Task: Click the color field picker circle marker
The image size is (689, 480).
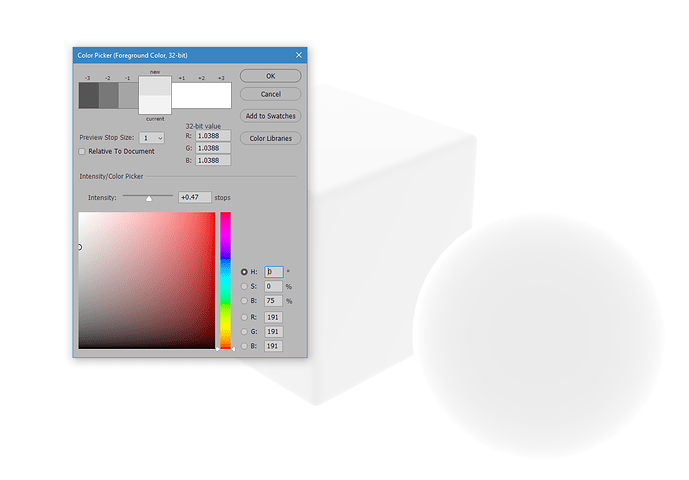Action: tap(80, 247)
